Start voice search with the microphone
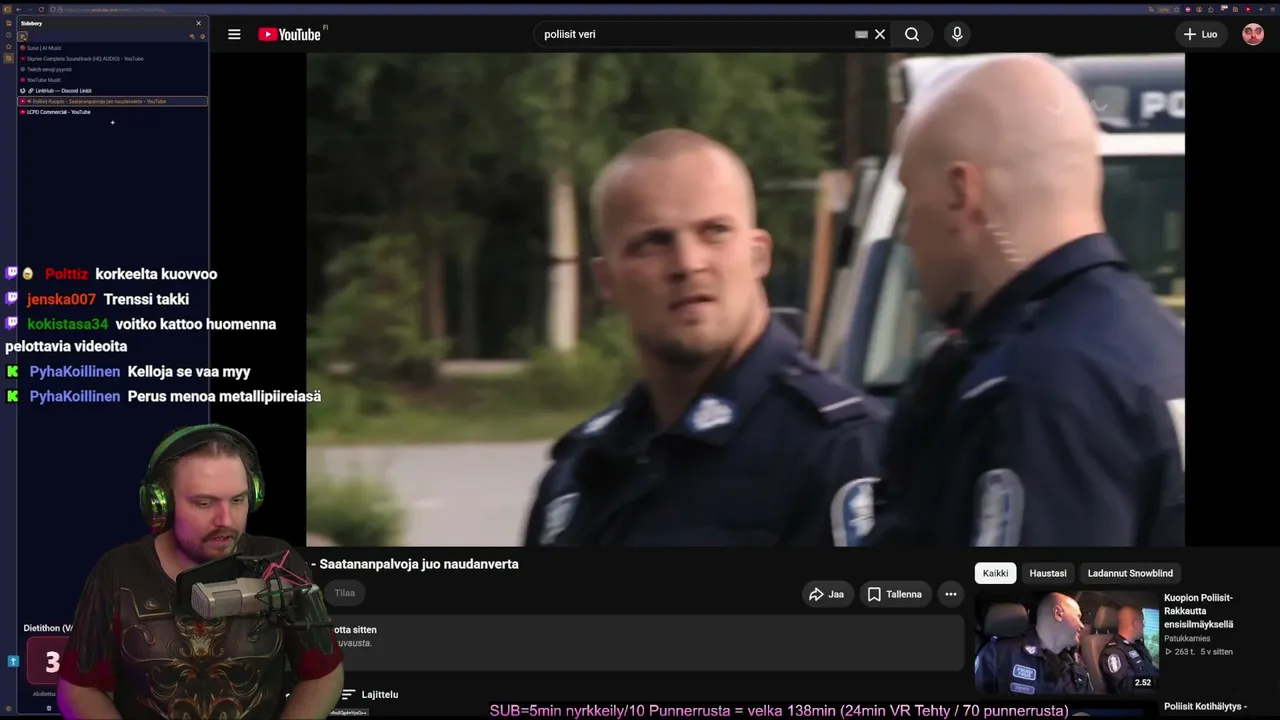The width and height of the screenshot is (1280, 720). pos(957,34)
